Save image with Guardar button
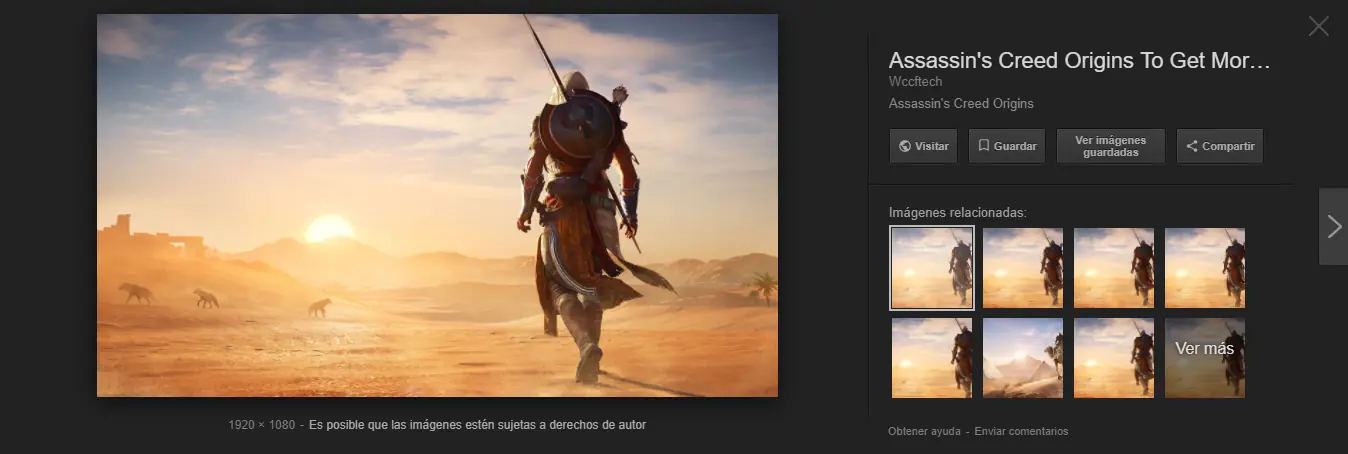The width and height of the screenshot is (1348, 454). coord(1007,146)
